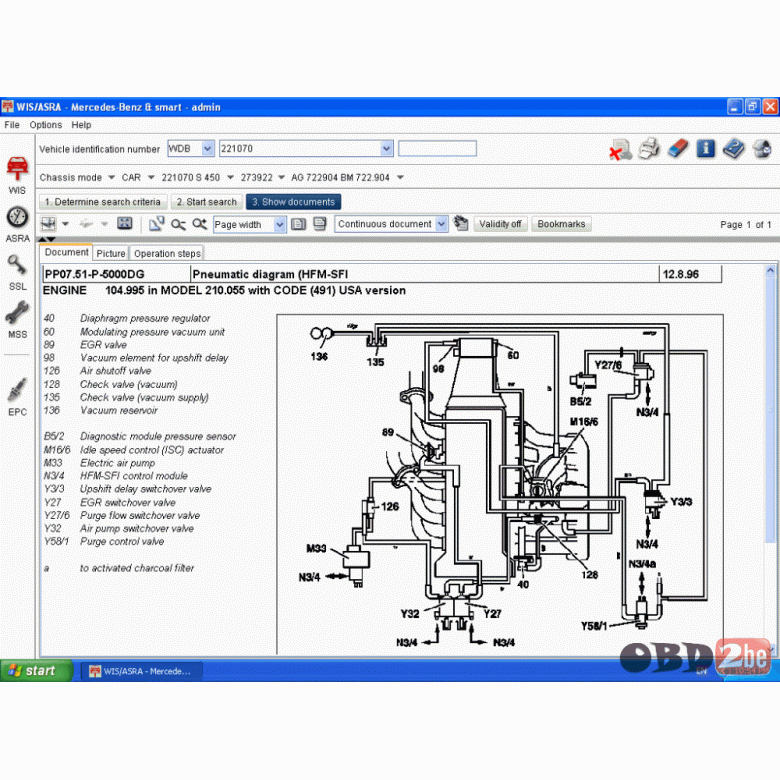780x780 pixels.
Task: Click the 'Electric air pump' legend entry
Action: coord(117,463)
